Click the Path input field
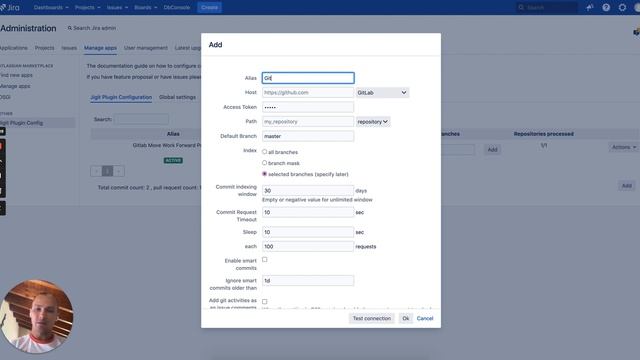 pyautogui.click(x=308, y=122)
